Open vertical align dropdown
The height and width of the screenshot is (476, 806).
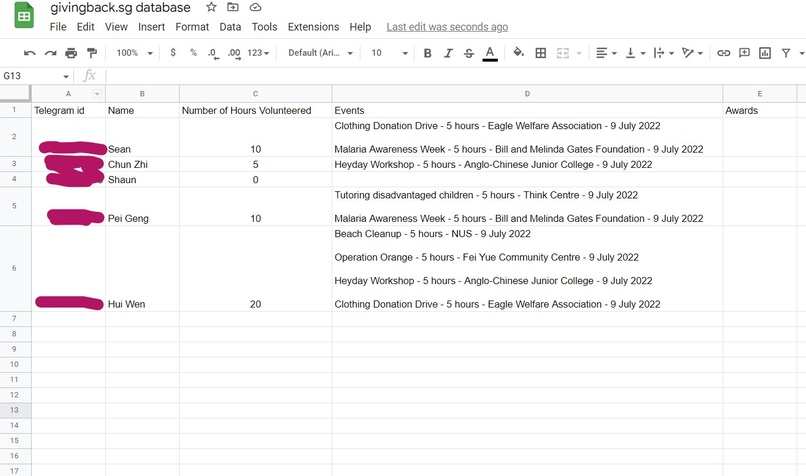tap(635, 53)
